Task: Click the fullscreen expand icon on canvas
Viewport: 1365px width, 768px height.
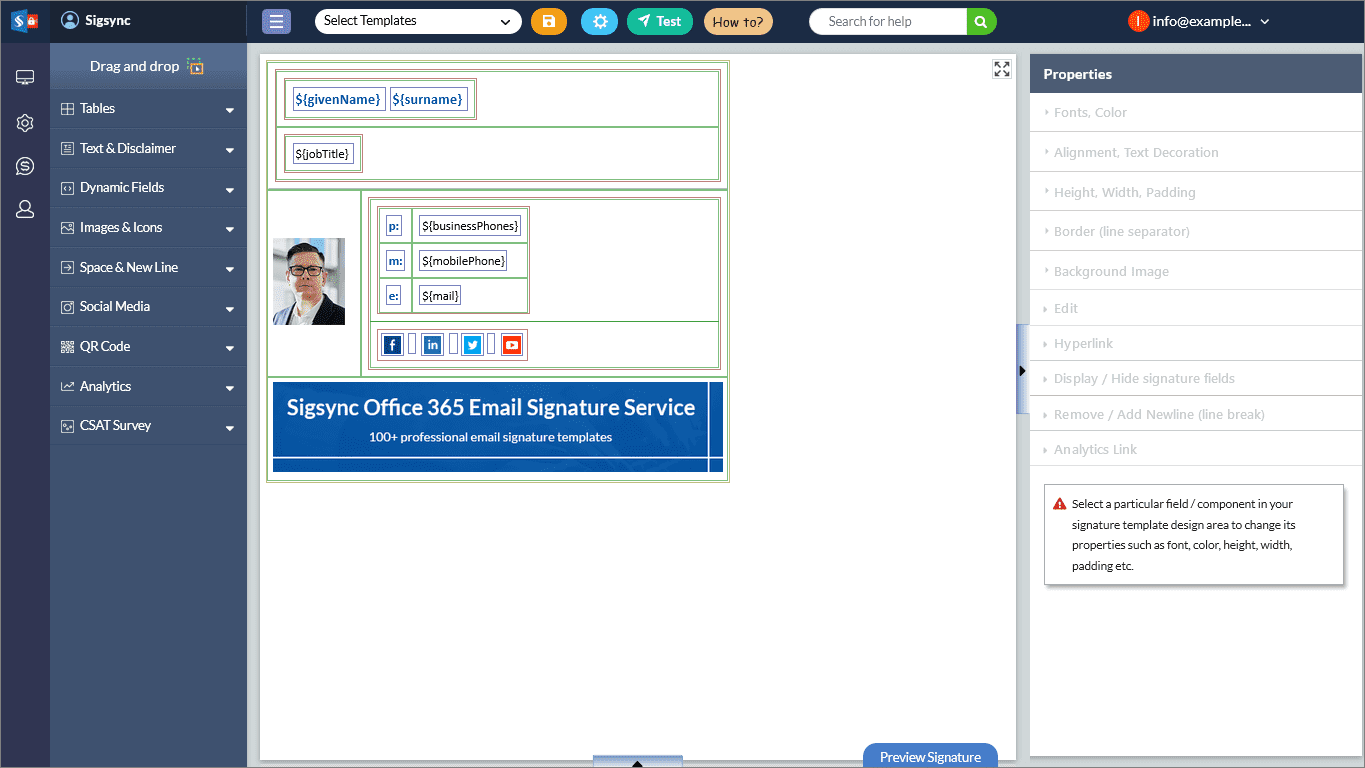Action: [x=1001, y=69]
